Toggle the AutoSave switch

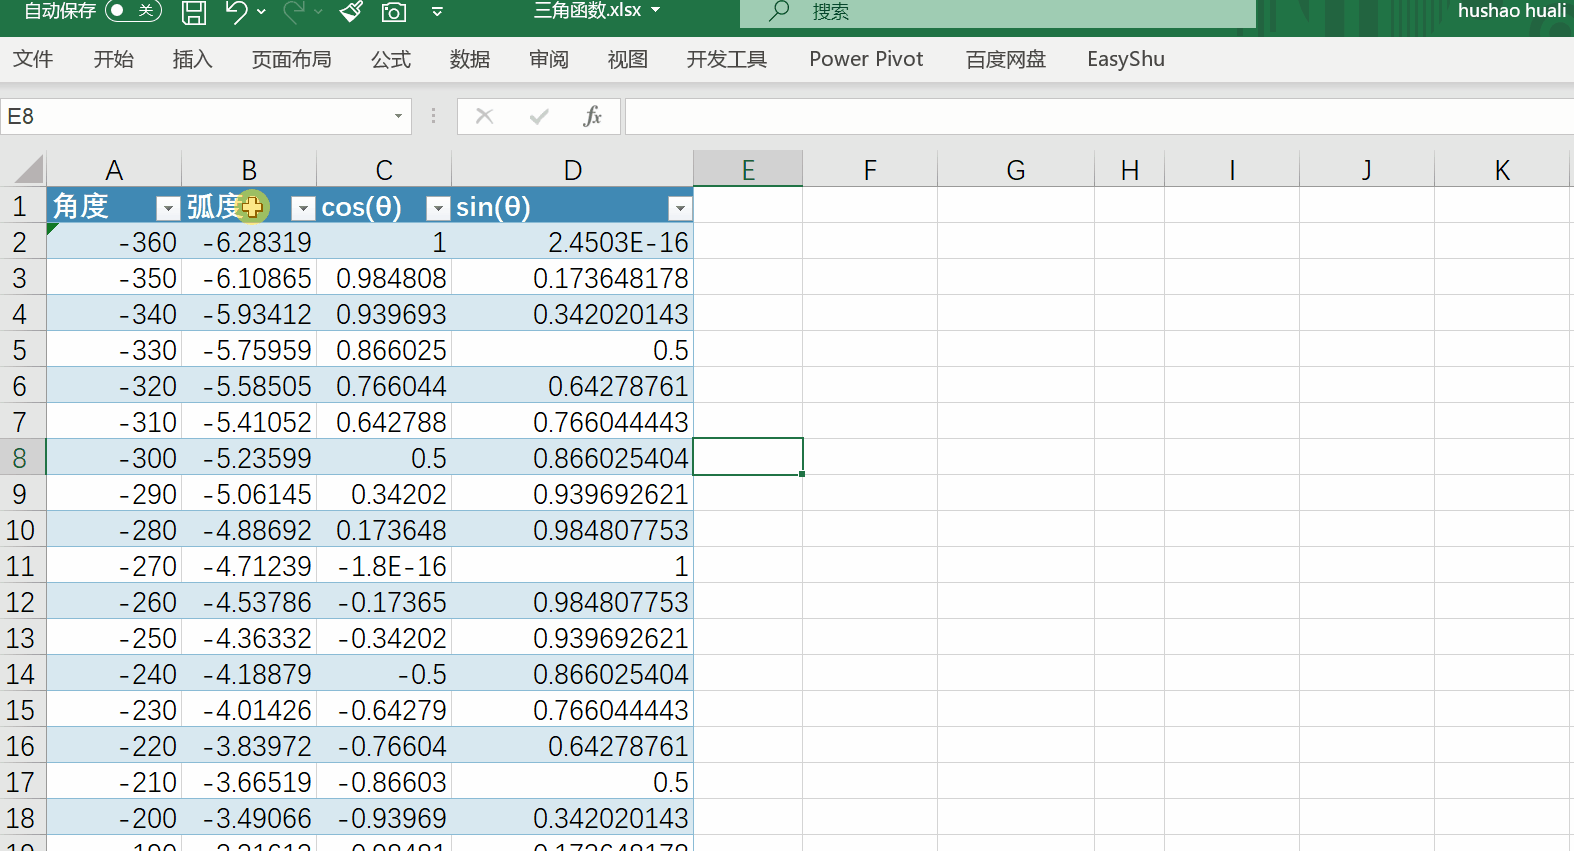tap(133, 11)
